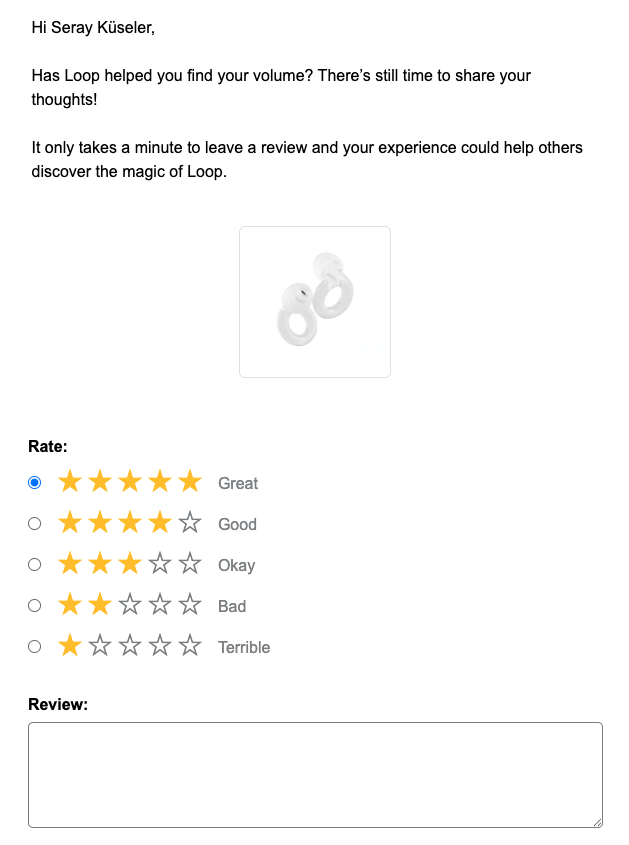Focus the Review text area
This screenshot has height=845, width=629.
point(315,775)
